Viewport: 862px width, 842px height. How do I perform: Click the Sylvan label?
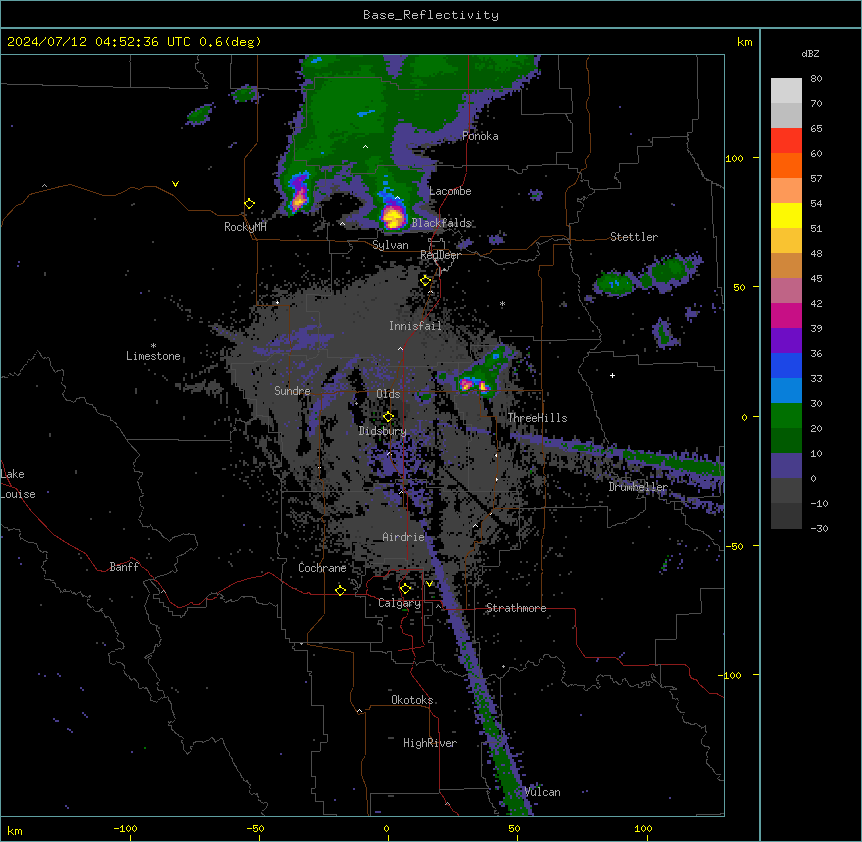point(390,245)
